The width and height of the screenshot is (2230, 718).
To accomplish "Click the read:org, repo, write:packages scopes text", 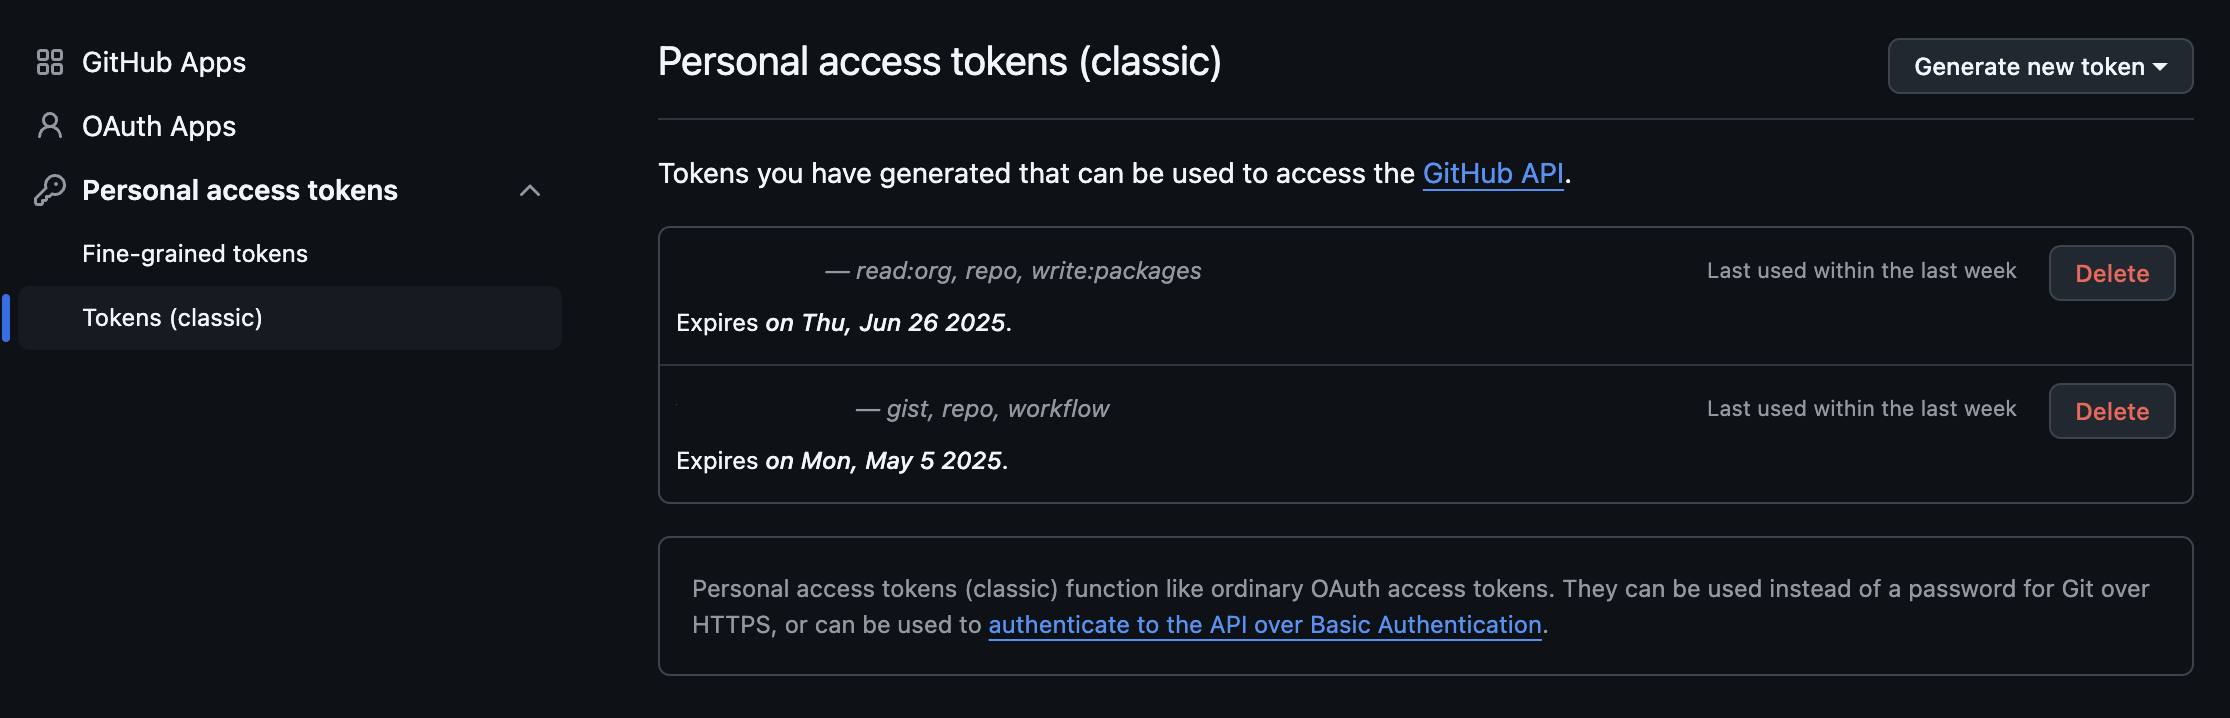I will coord(1028,271).
